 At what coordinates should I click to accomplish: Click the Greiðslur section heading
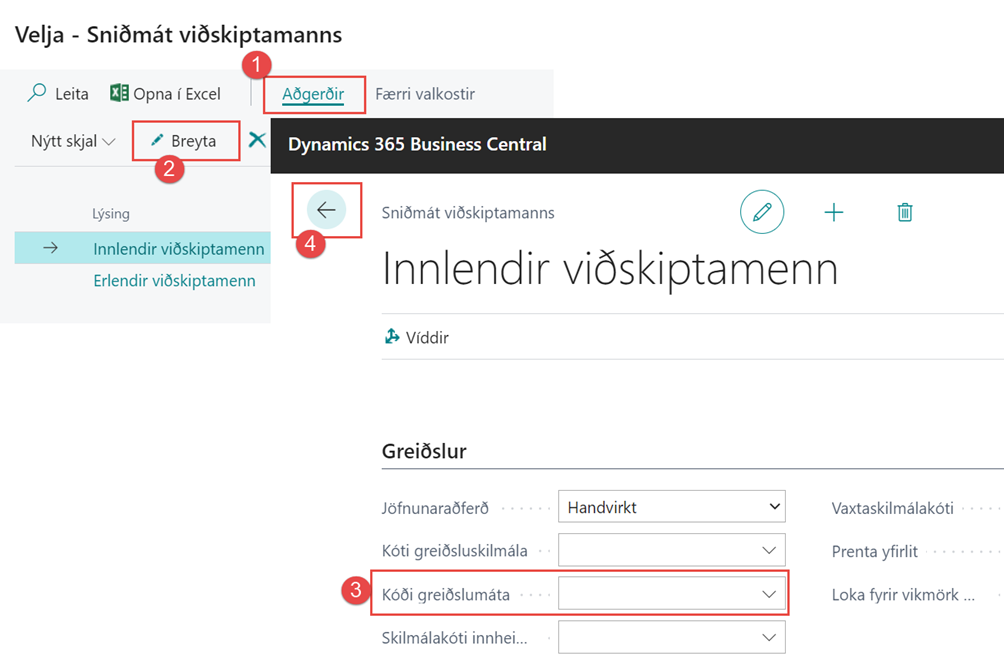click(424, 451)
